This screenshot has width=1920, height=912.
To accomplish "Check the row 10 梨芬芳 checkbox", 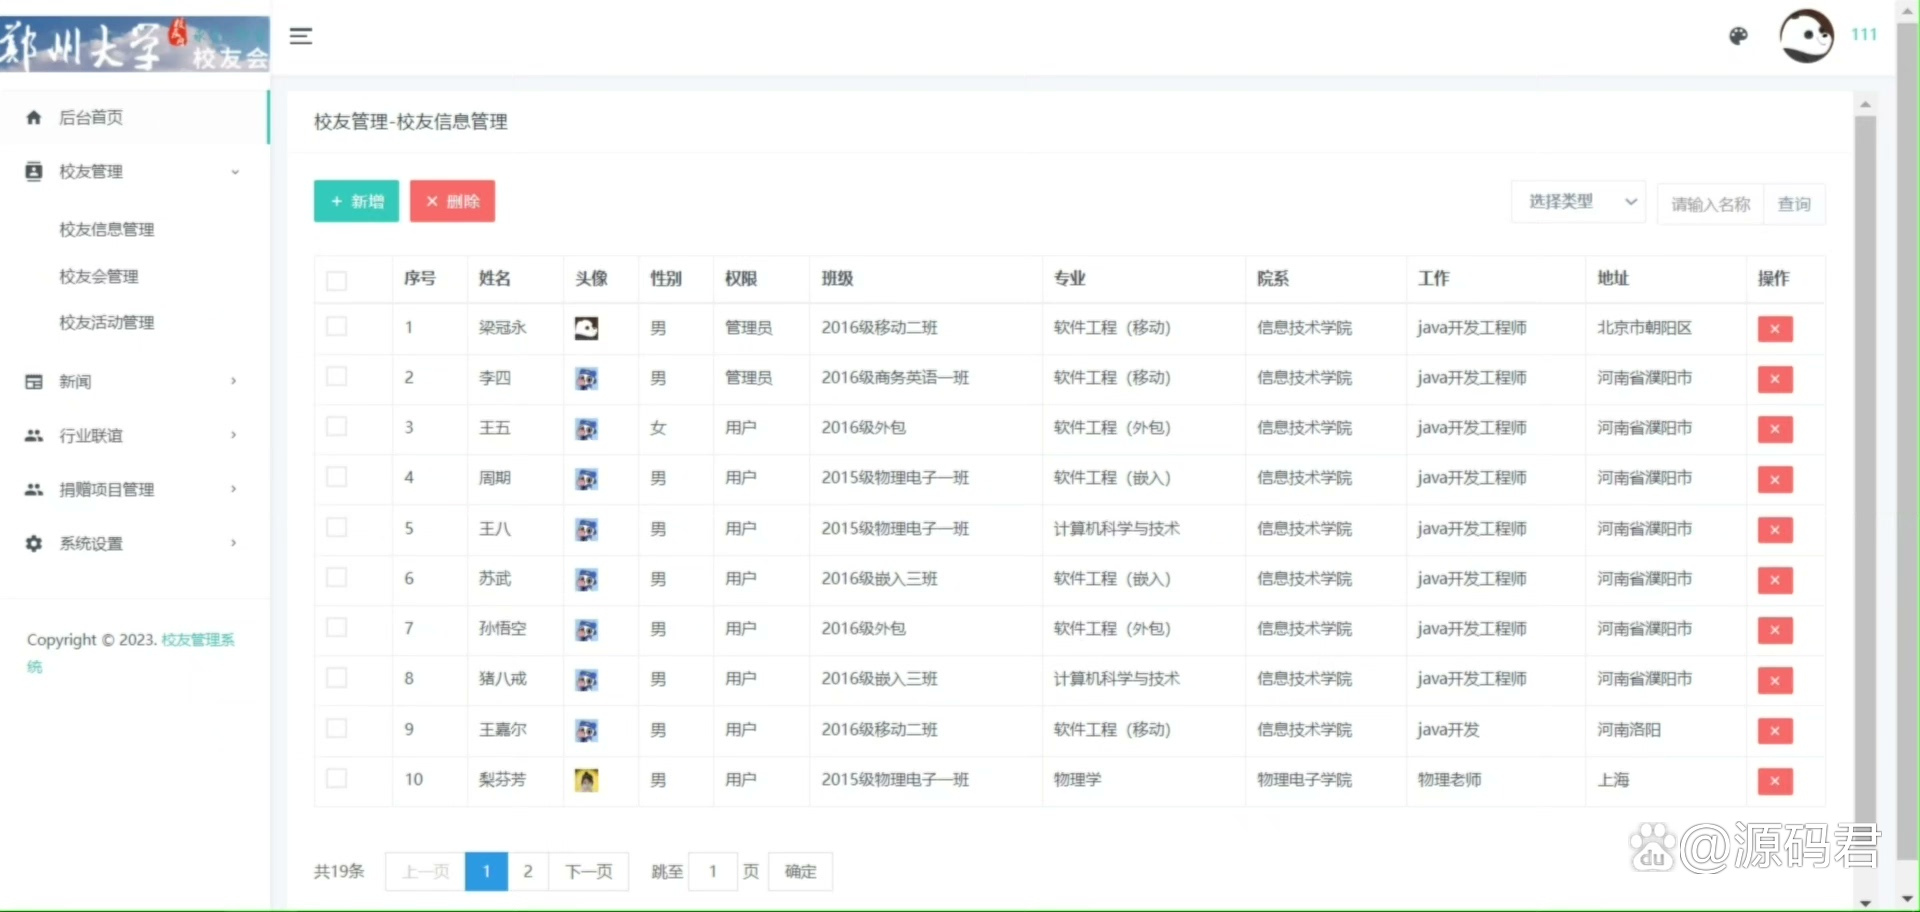I will pyautogui.click(x=337, y=778).
